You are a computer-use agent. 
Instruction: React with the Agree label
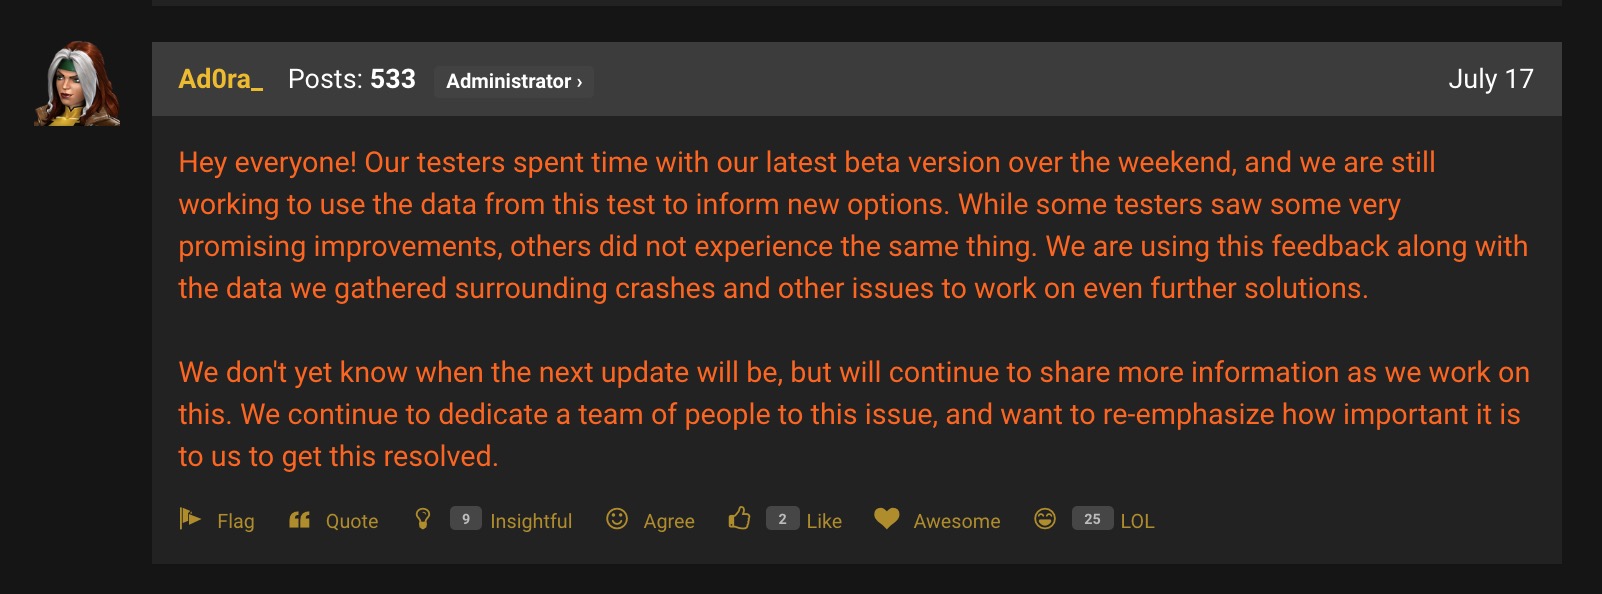669,521
